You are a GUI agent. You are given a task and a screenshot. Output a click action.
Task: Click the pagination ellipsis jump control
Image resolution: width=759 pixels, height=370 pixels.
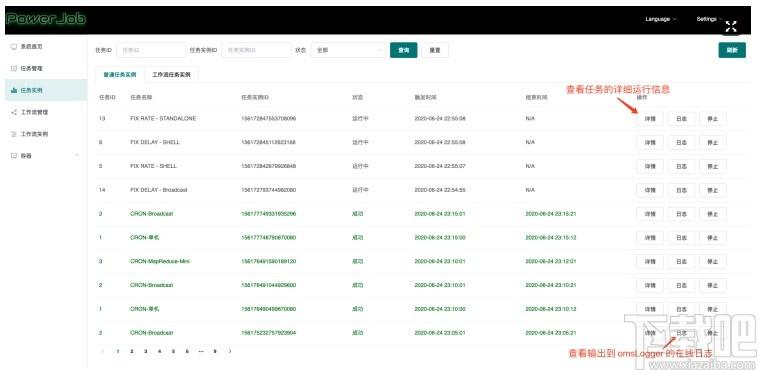click(x=201, y=351)
